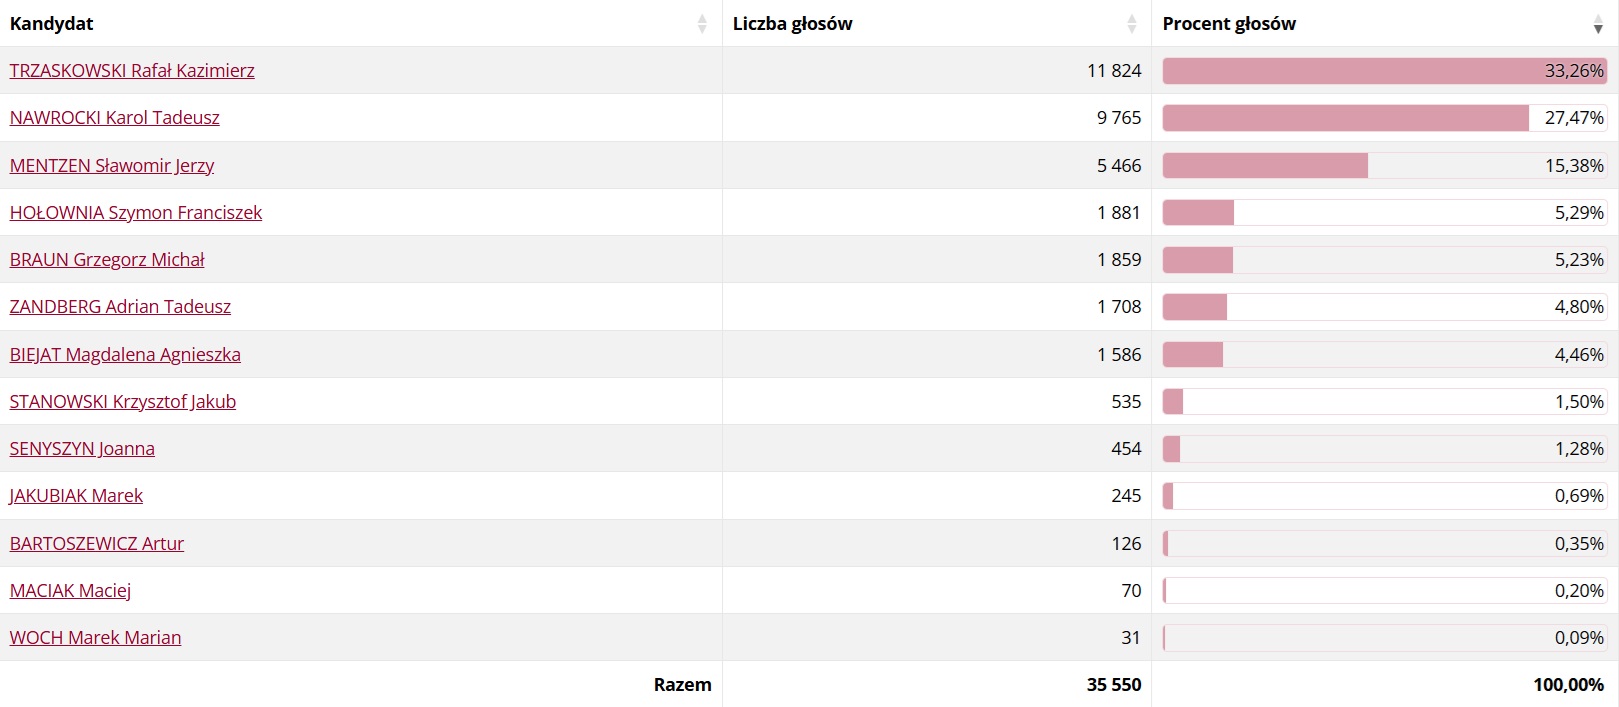Sort by Liczba głosów column arrows

1132,24
